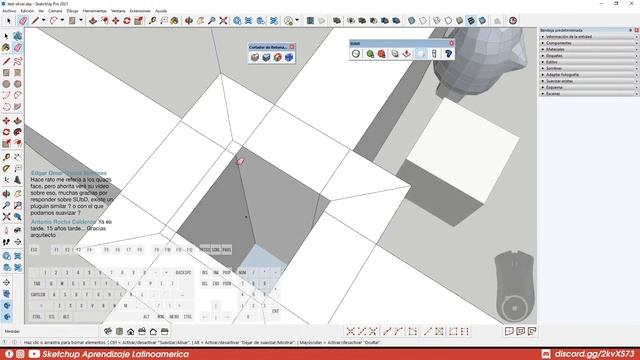Click red remove icon in SUbD toolbar

tap(381, 54)
